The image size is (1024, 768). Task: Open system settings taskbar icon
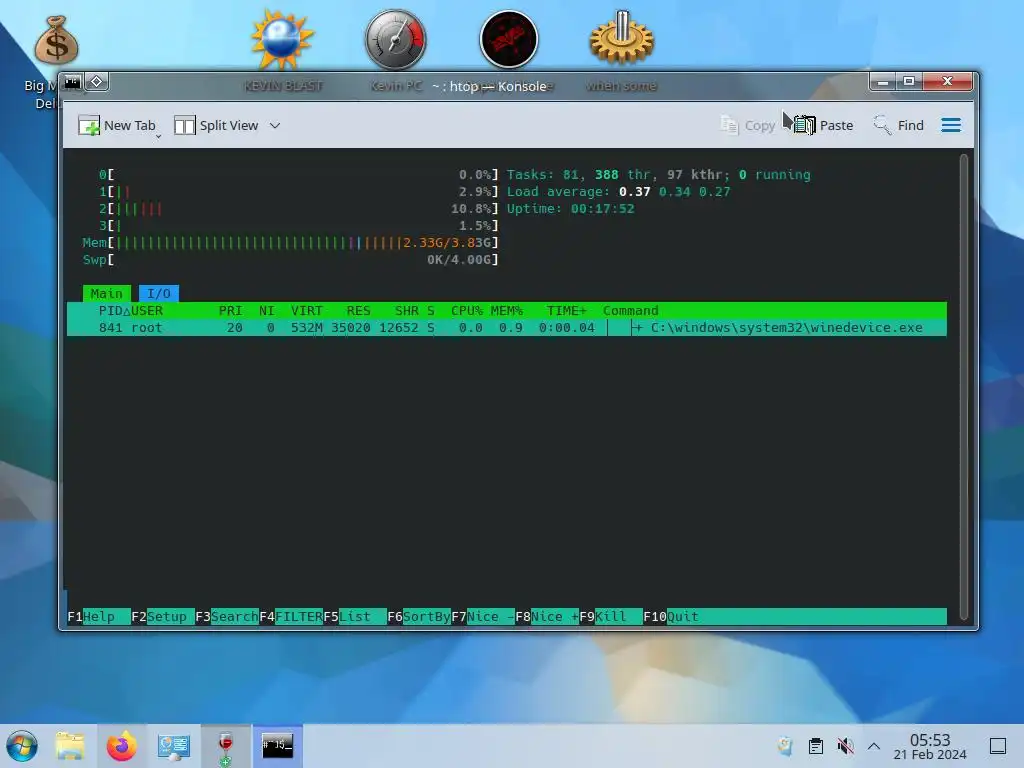click(174, 746)
